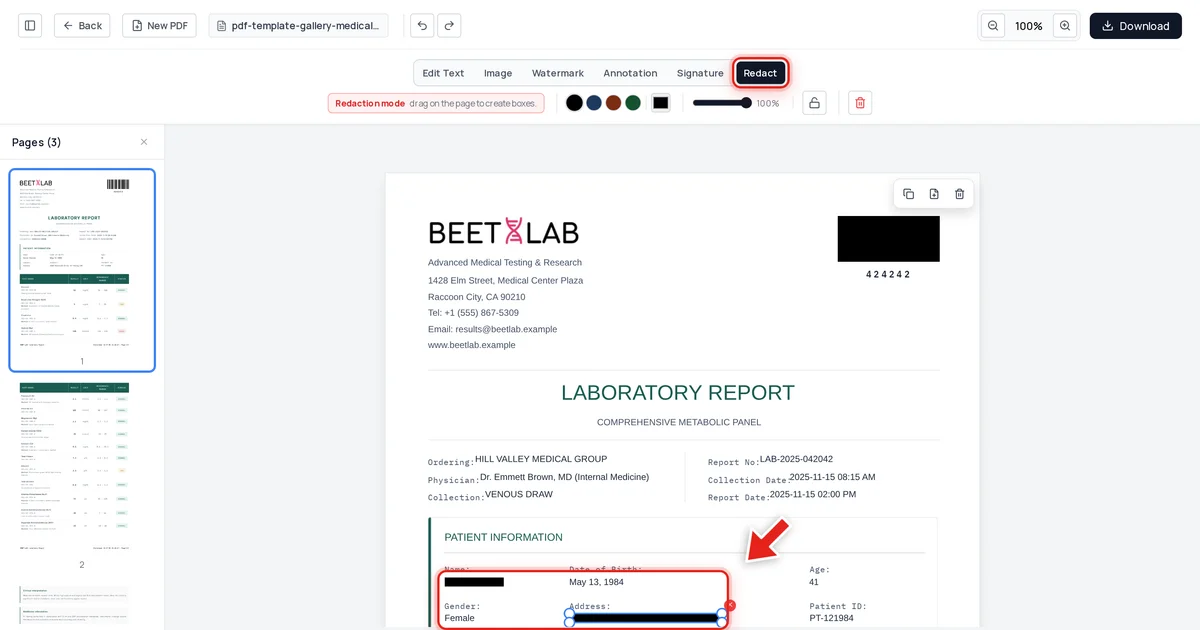Create a New PDF

tap(159, 26)
